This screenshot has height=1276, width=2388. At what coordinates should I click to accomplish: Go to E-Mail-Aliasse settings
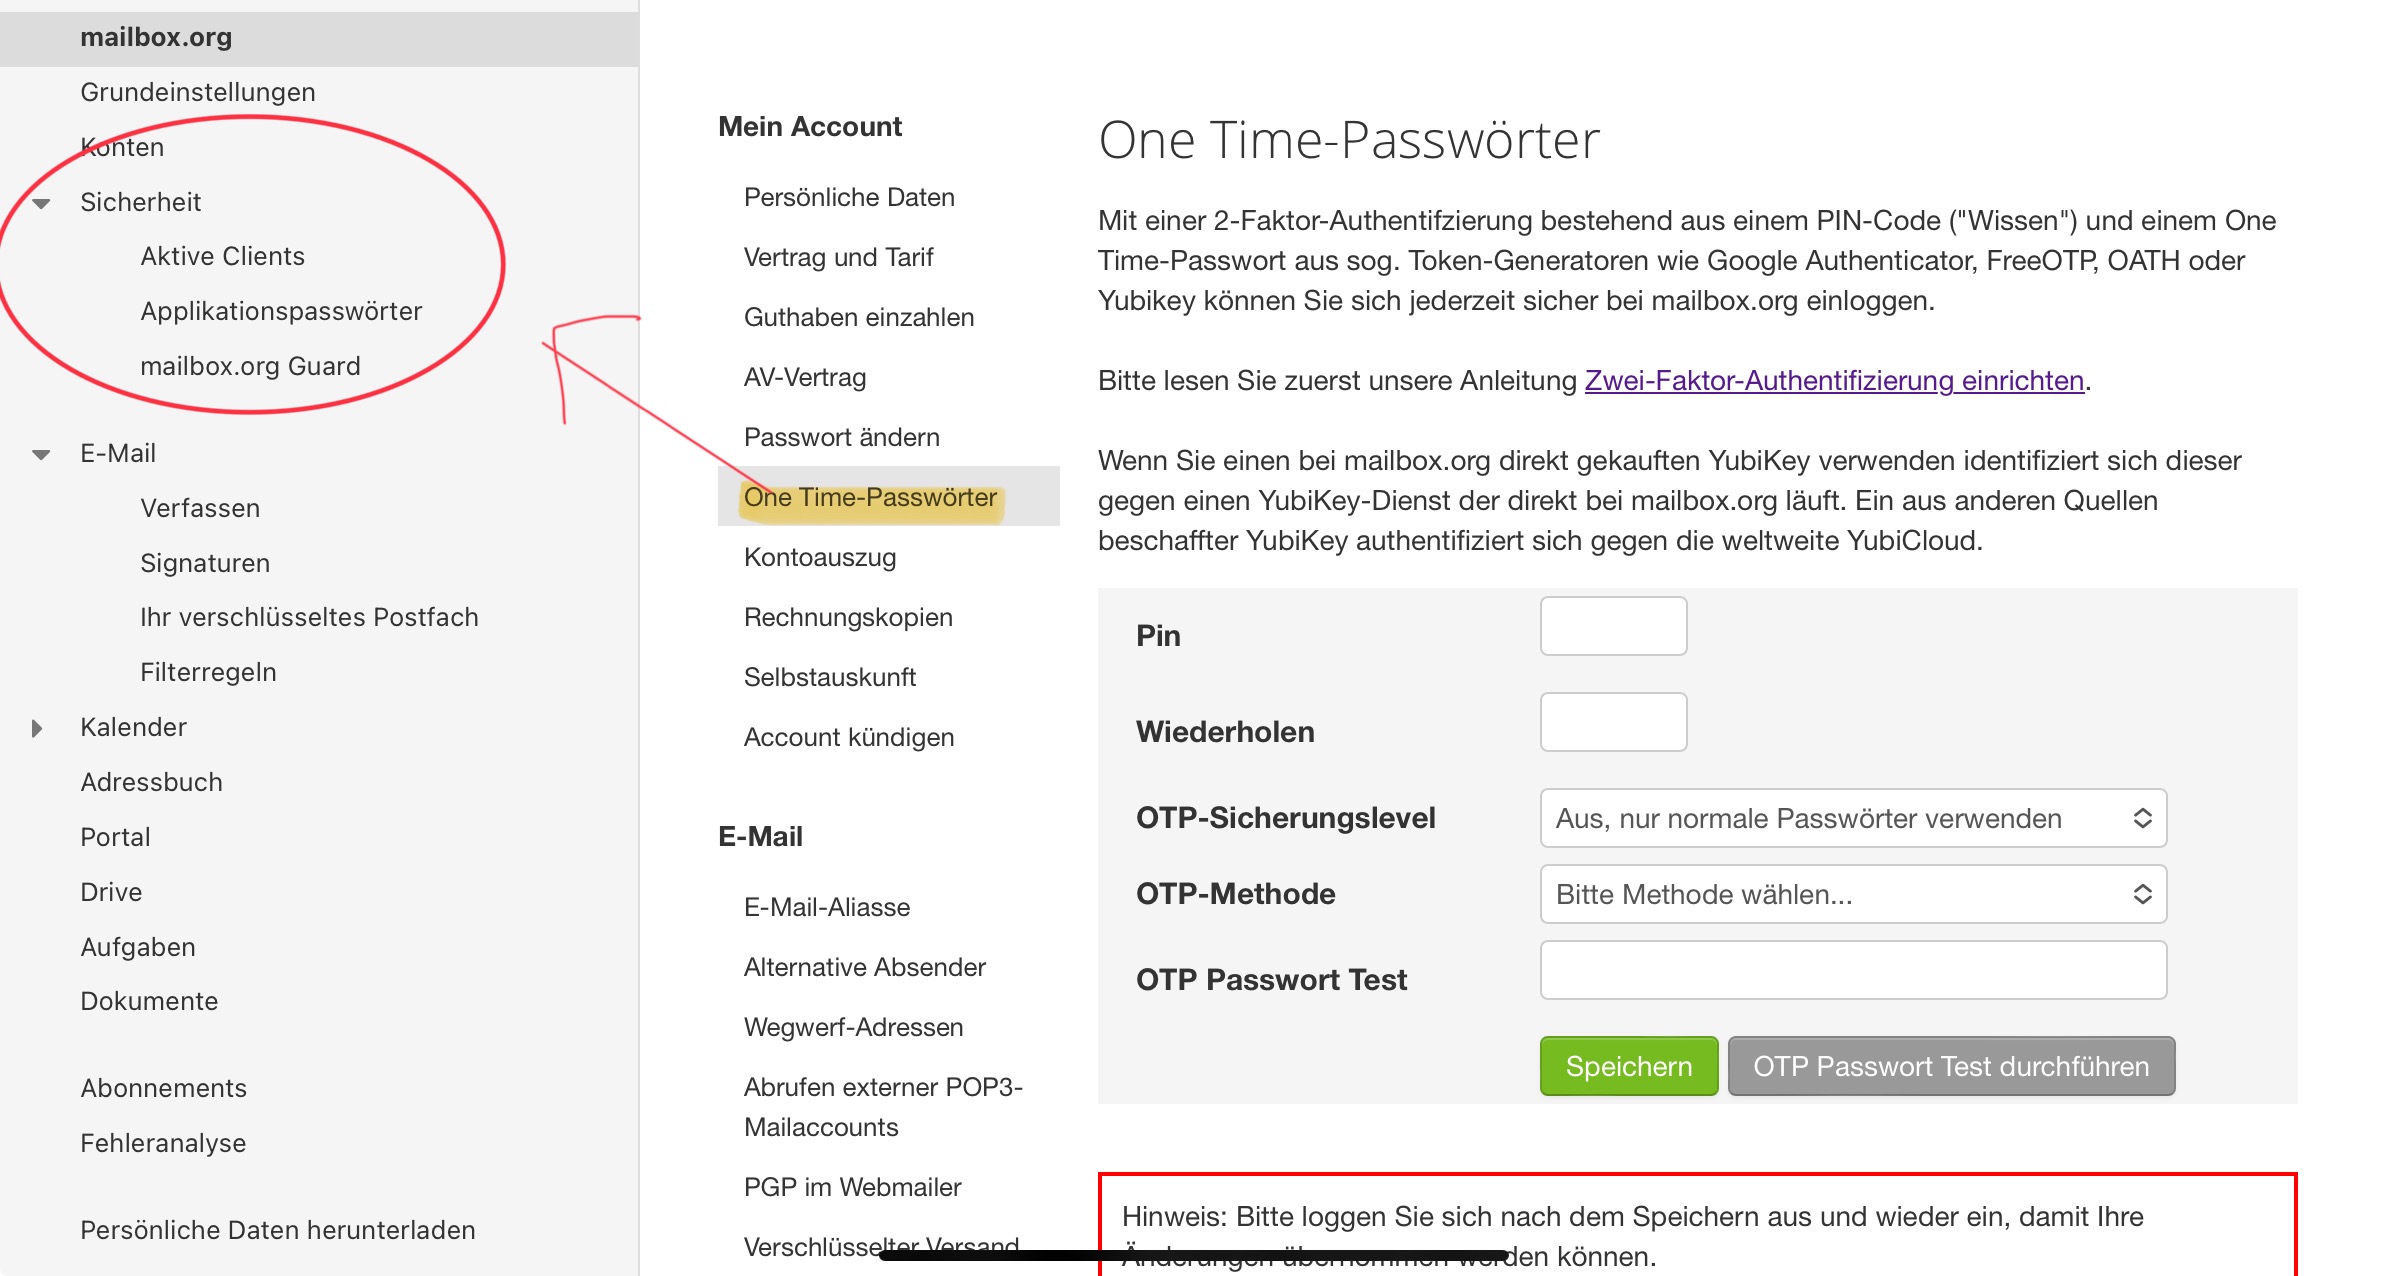point(827,907)
